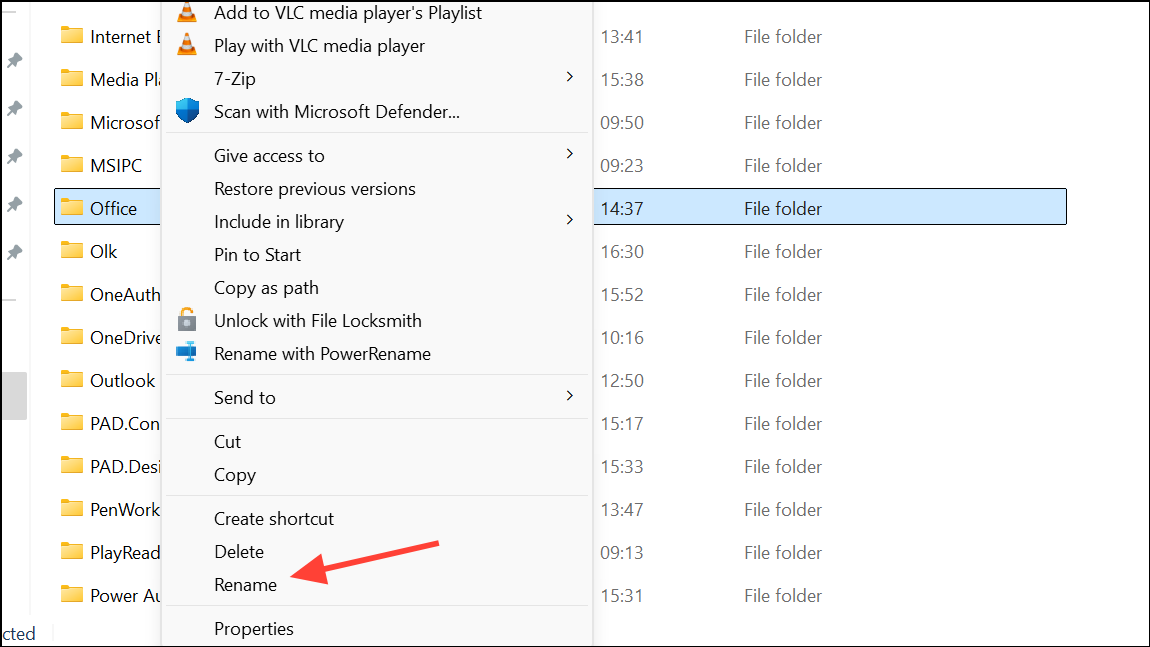Open Rename with PowerRename
Screen dimensions: 1150x647
(322, 353)
